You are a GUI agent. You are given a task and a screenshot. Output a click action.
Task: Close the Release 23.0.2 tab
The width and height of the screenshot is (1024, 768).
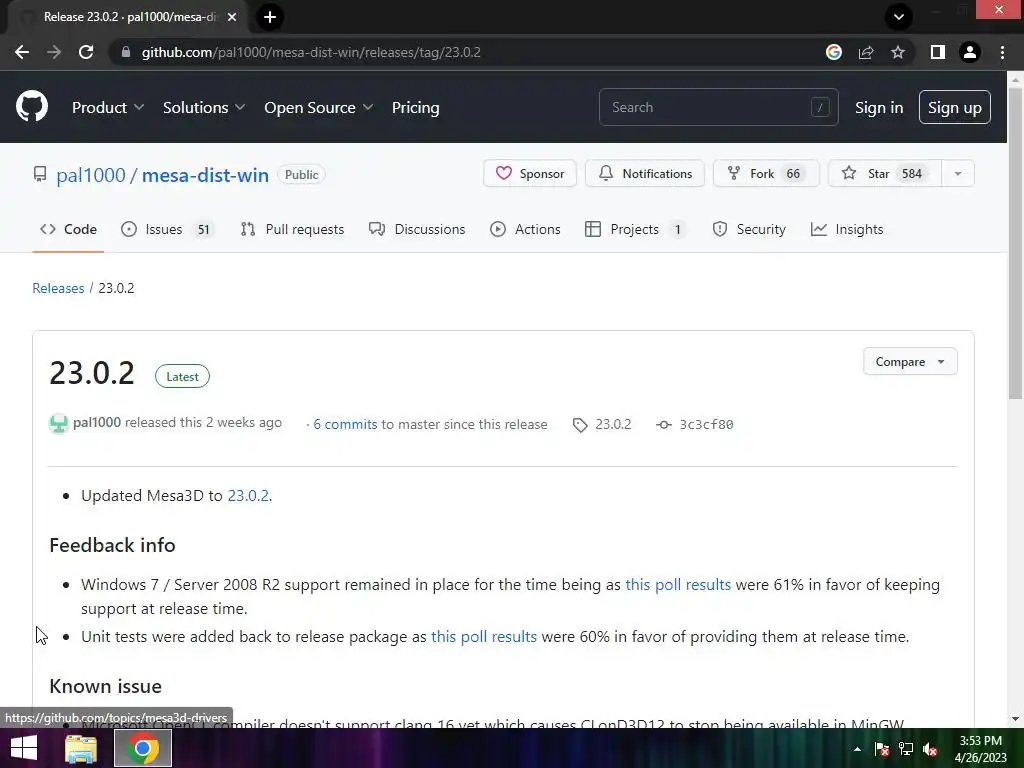(232, 17)
